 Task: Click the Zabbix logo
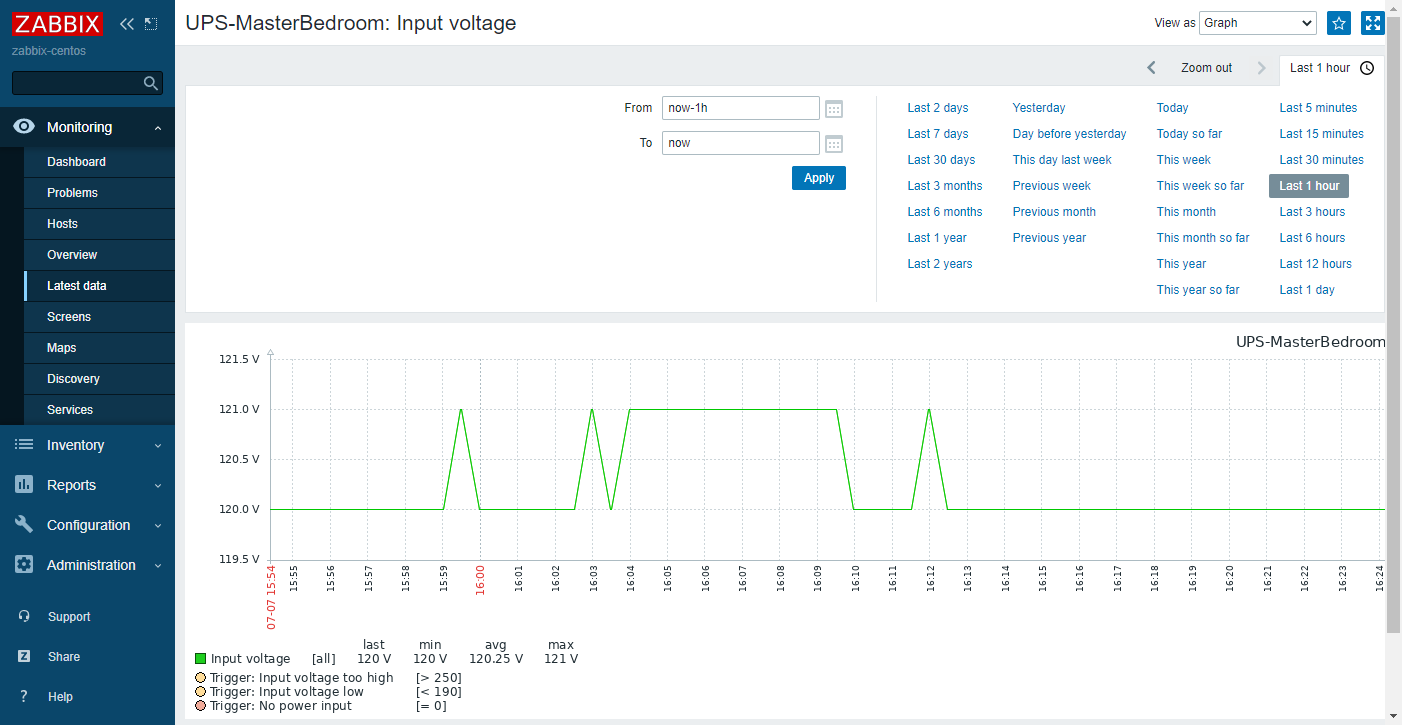click(57, 23)
